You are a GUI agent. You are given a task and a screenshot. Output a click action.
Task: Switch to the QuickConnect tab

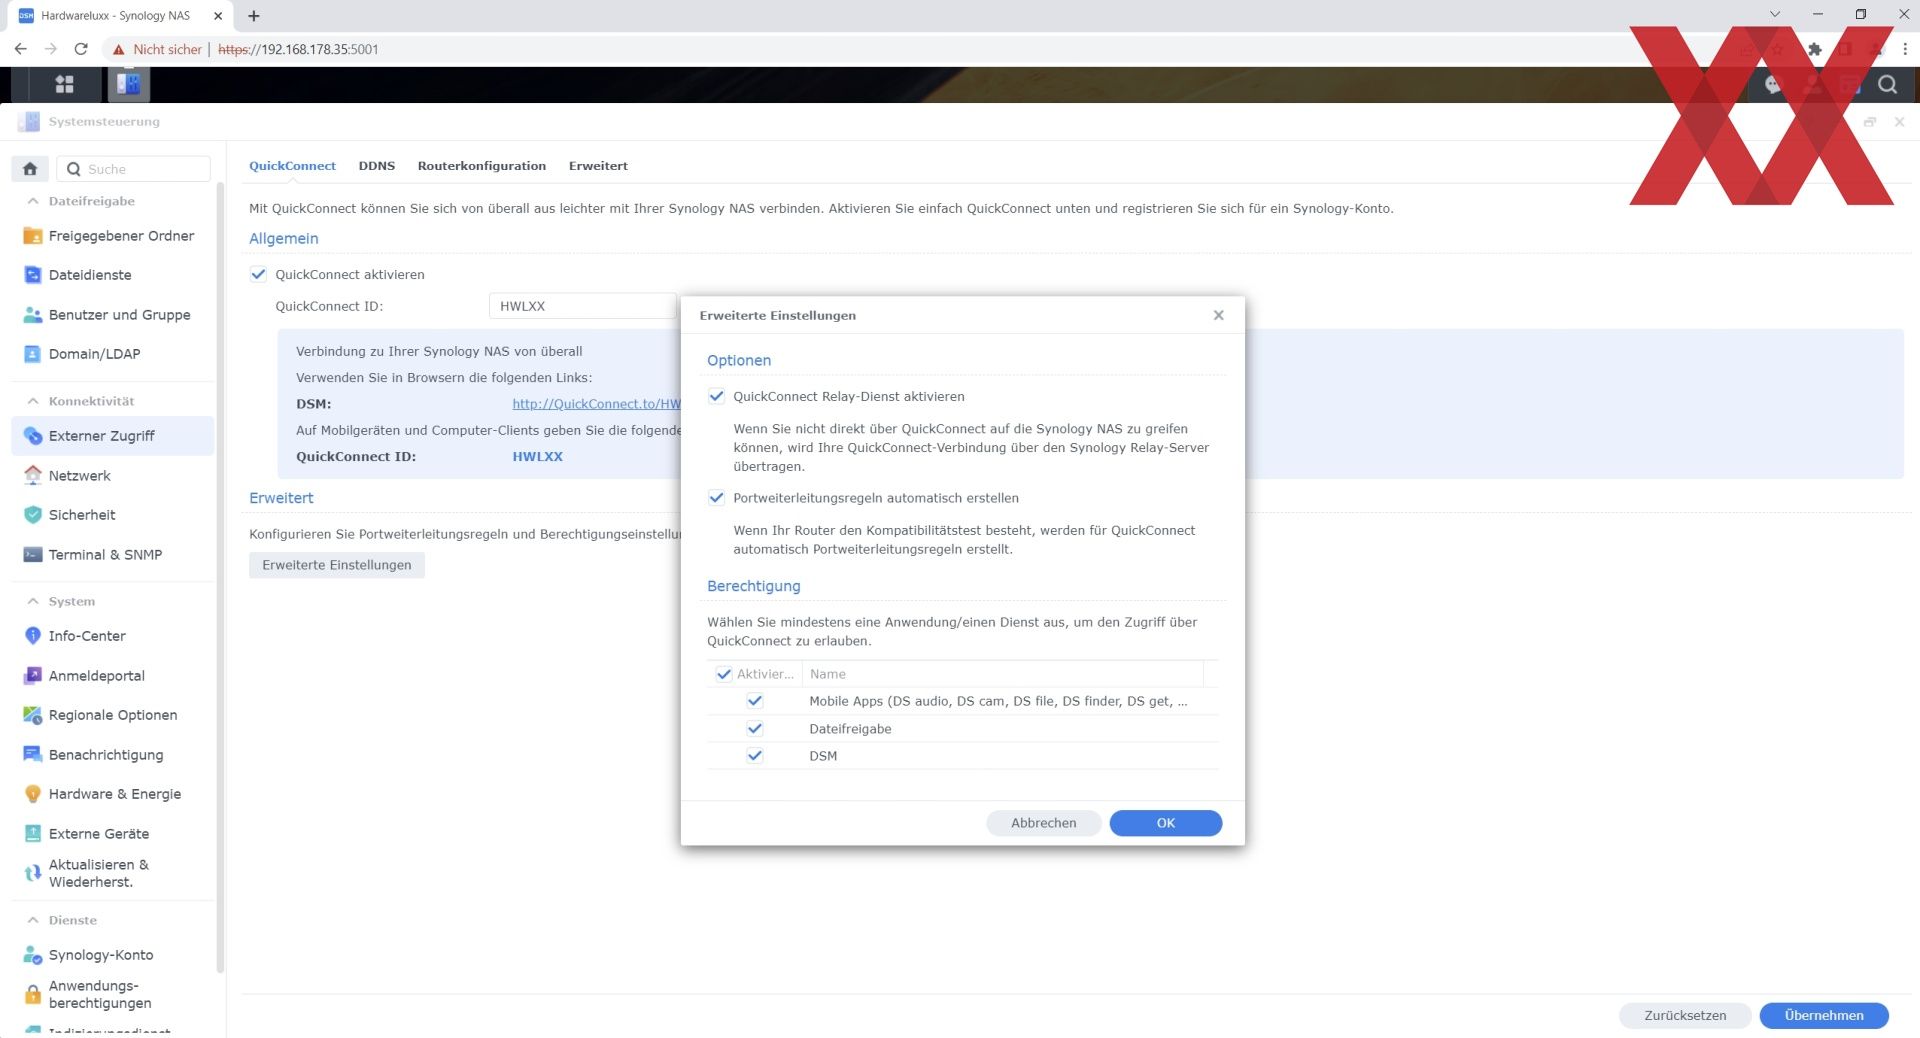click(292, 166)
